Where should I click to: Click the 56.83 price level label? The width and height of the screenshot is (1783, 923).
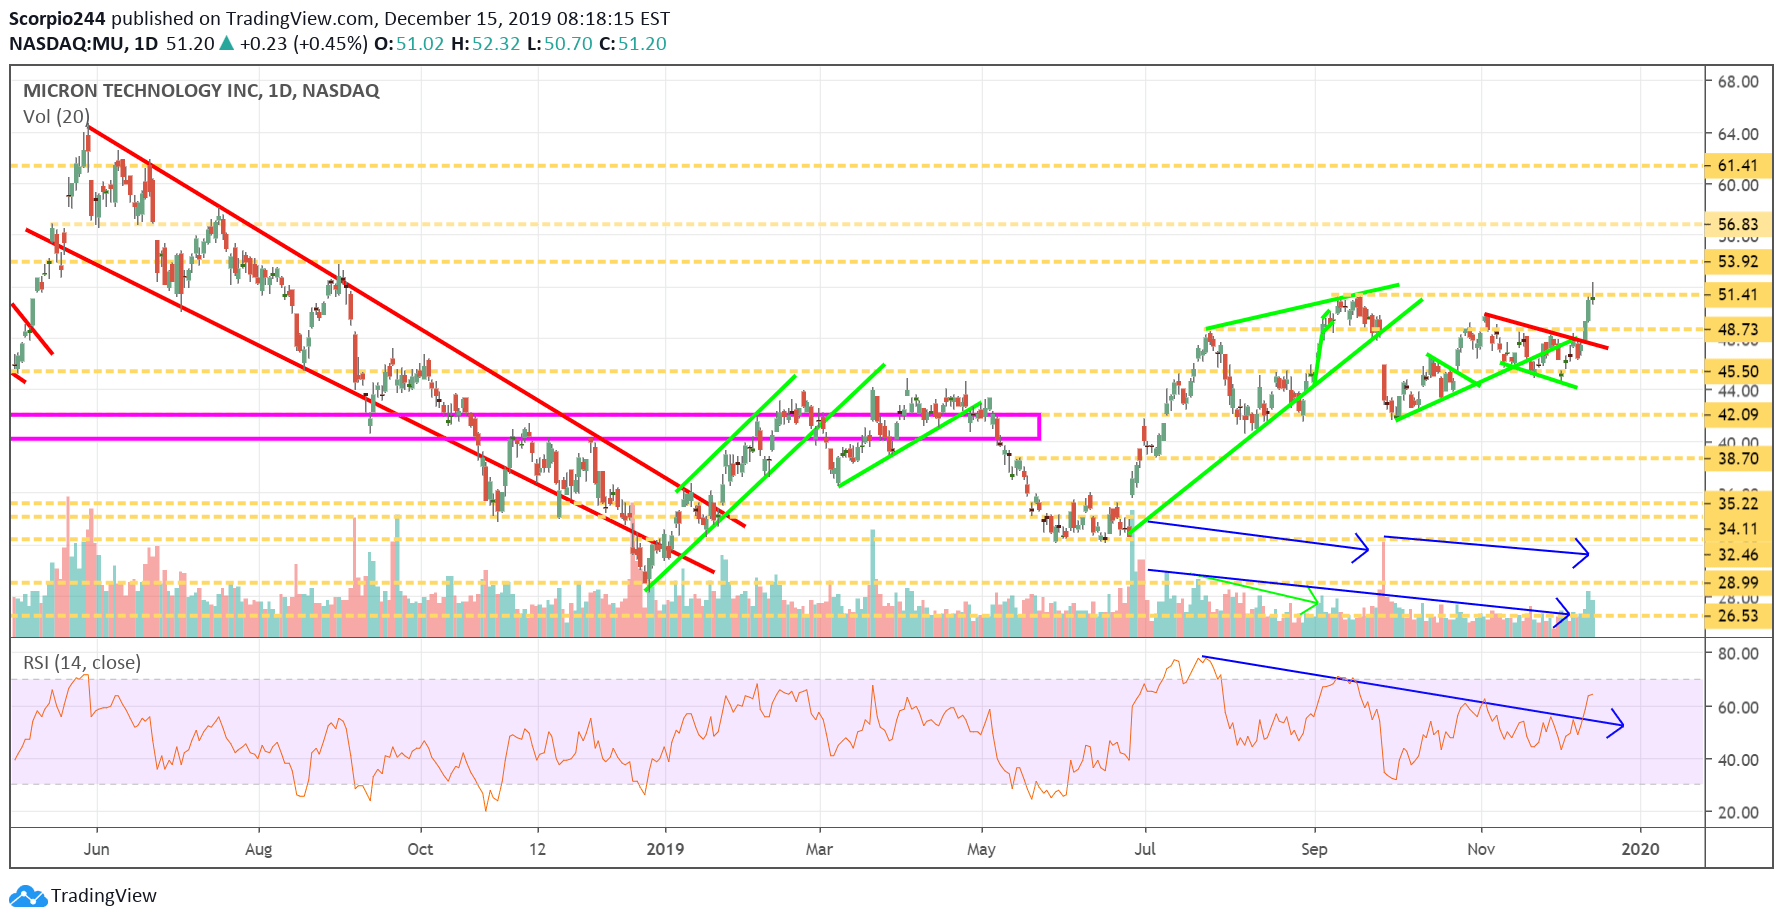(x=1738, y=225)
